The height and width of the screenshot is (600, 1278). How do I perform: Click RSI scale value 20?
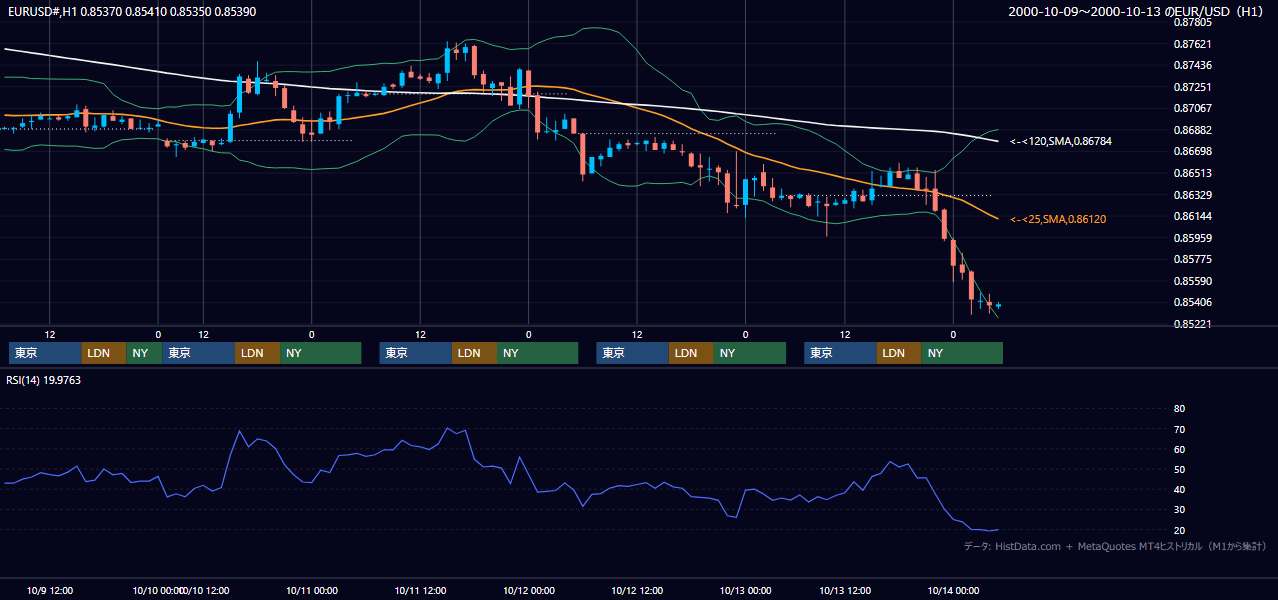1179,530
